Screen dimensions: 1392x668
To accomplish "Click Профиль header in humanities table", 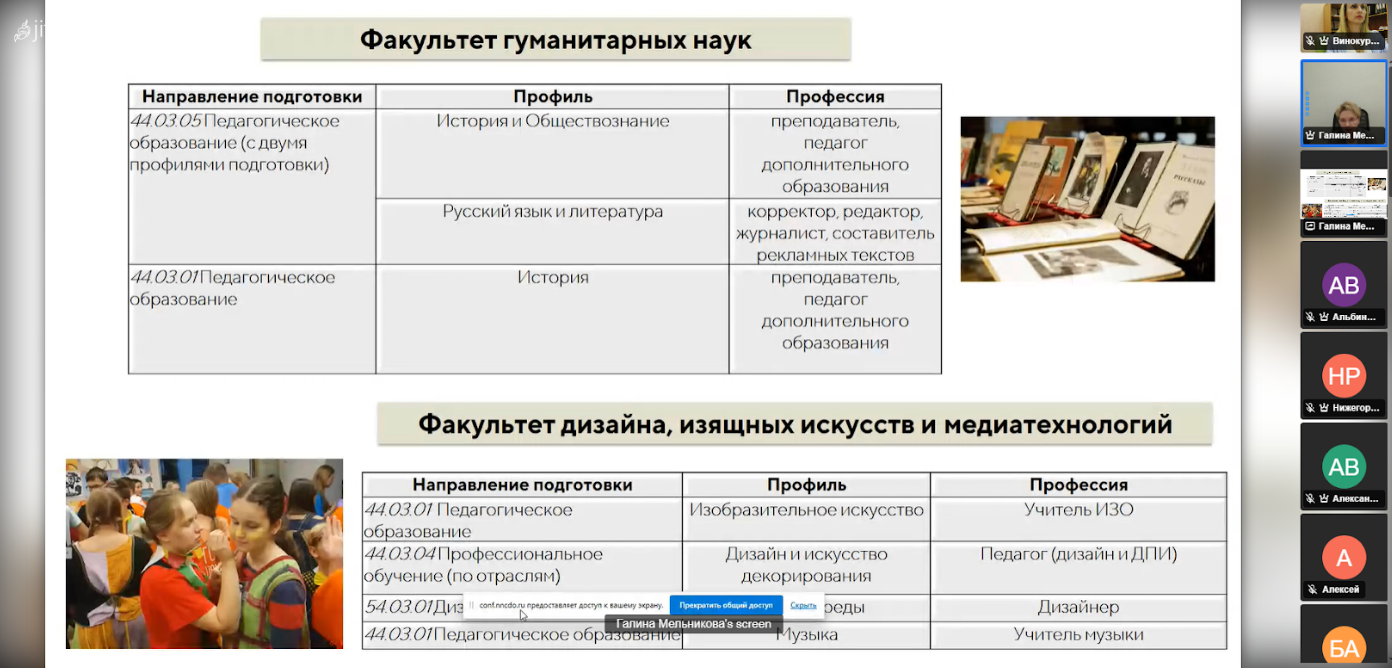I will click(553, 97).
